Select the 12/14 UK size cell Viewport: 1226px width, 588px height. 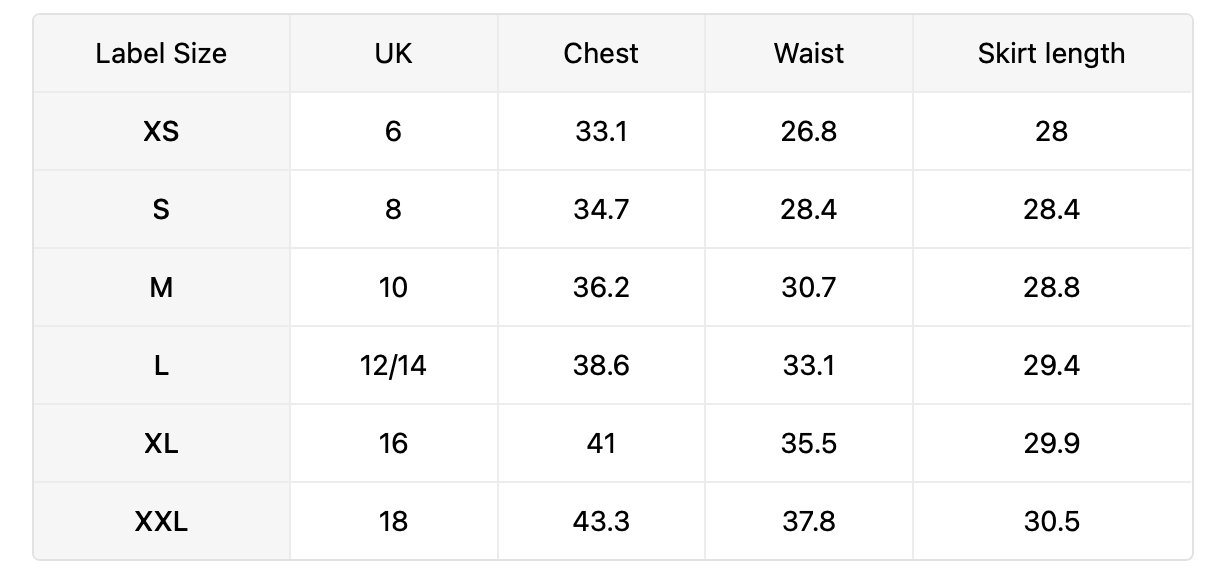[x=394, y=365]
